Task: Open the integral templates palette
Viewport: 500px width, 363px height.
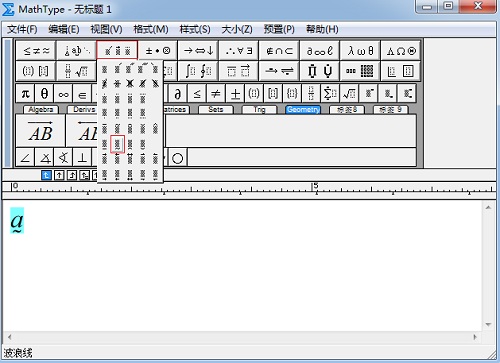Action: [x=198, y=71]
